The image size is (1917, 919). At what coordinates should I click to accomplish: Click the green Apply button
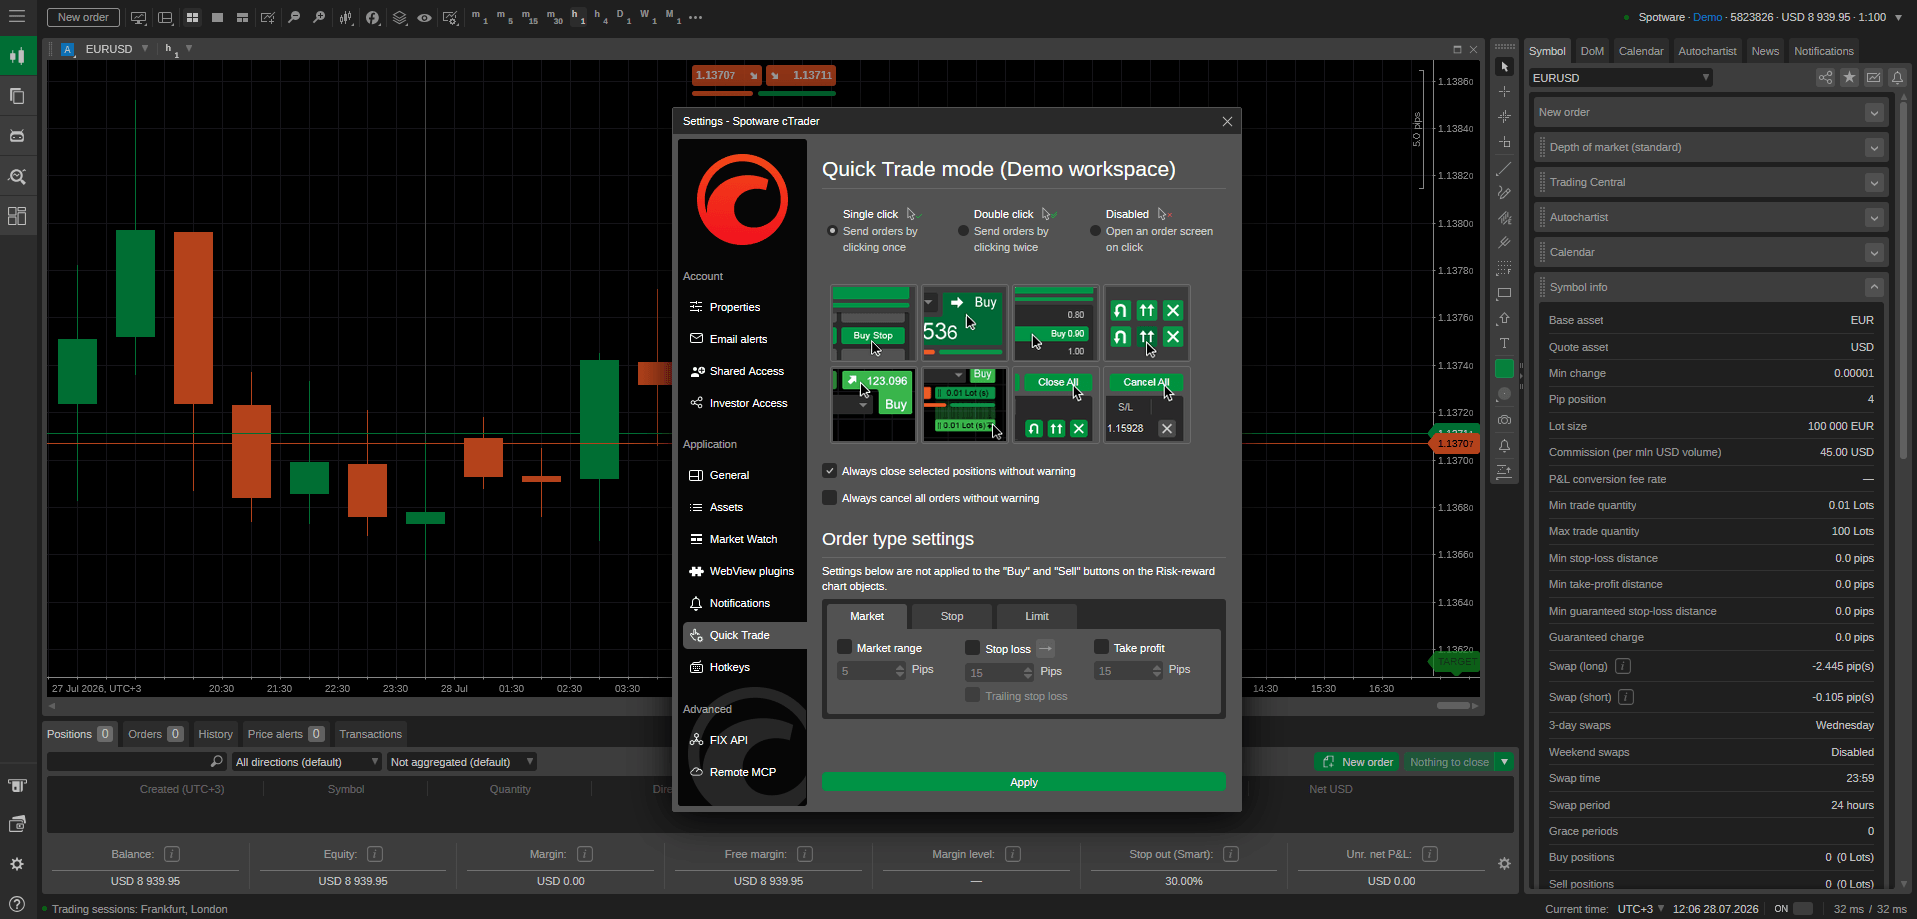pos(1023,782)
